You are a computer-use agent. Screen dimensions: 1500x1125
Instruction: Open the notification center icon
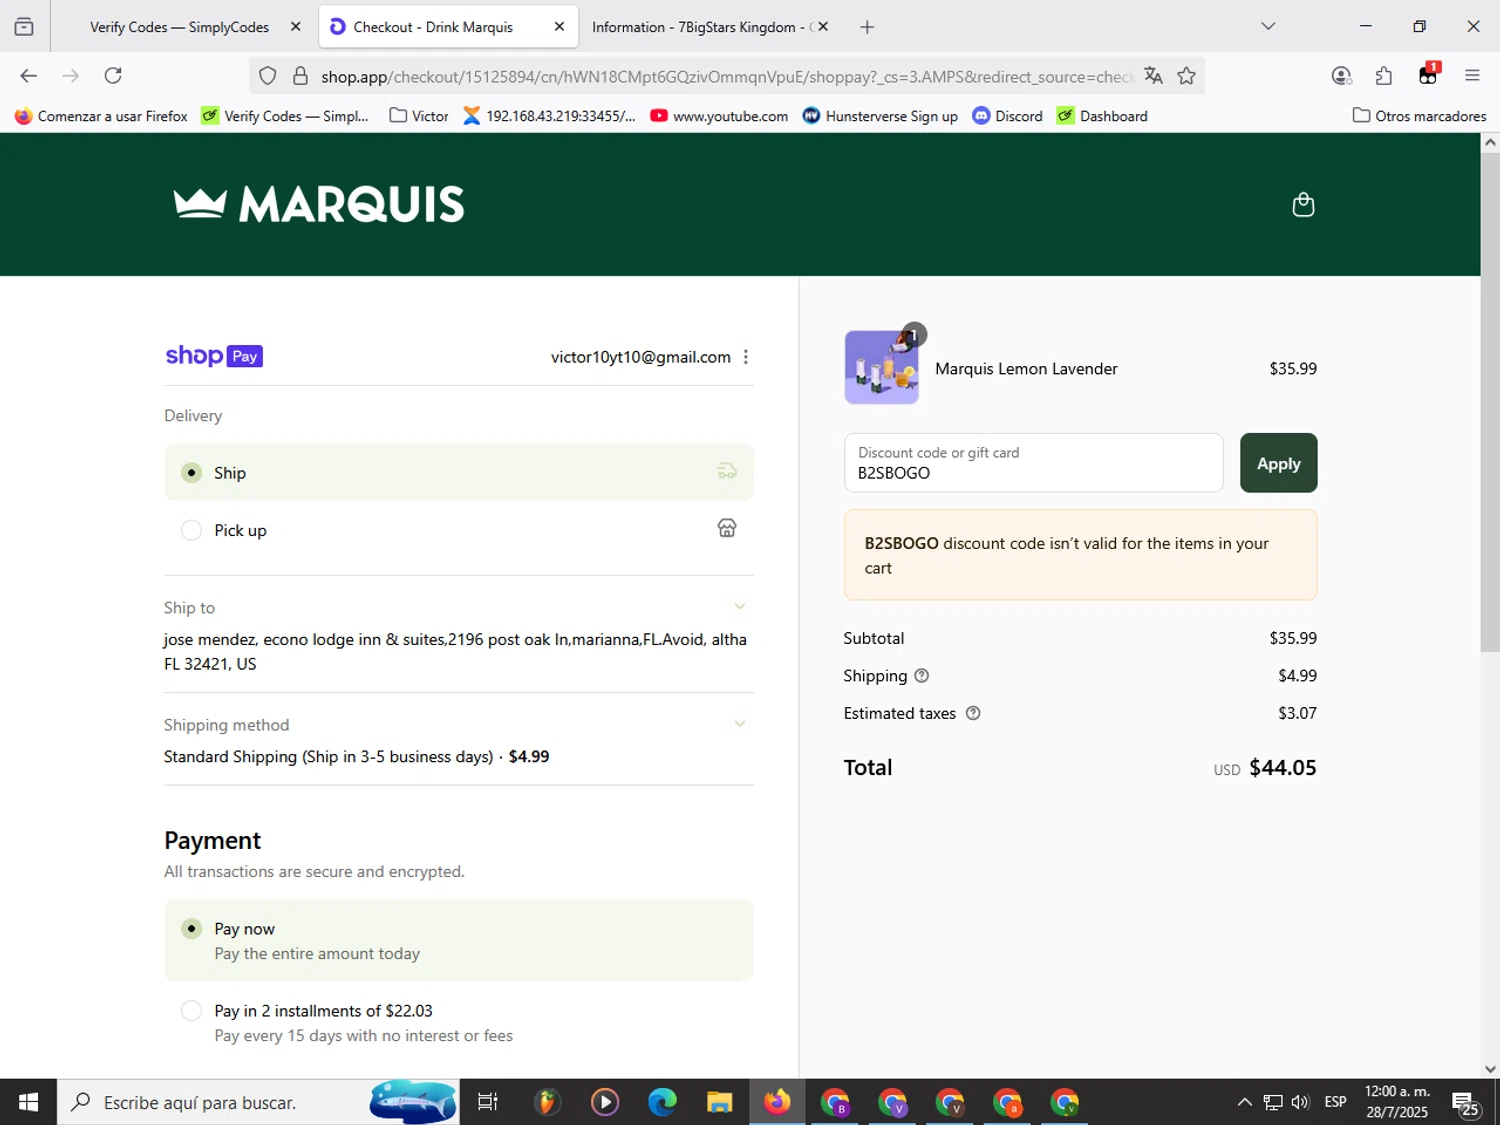coord(1467,1103)
